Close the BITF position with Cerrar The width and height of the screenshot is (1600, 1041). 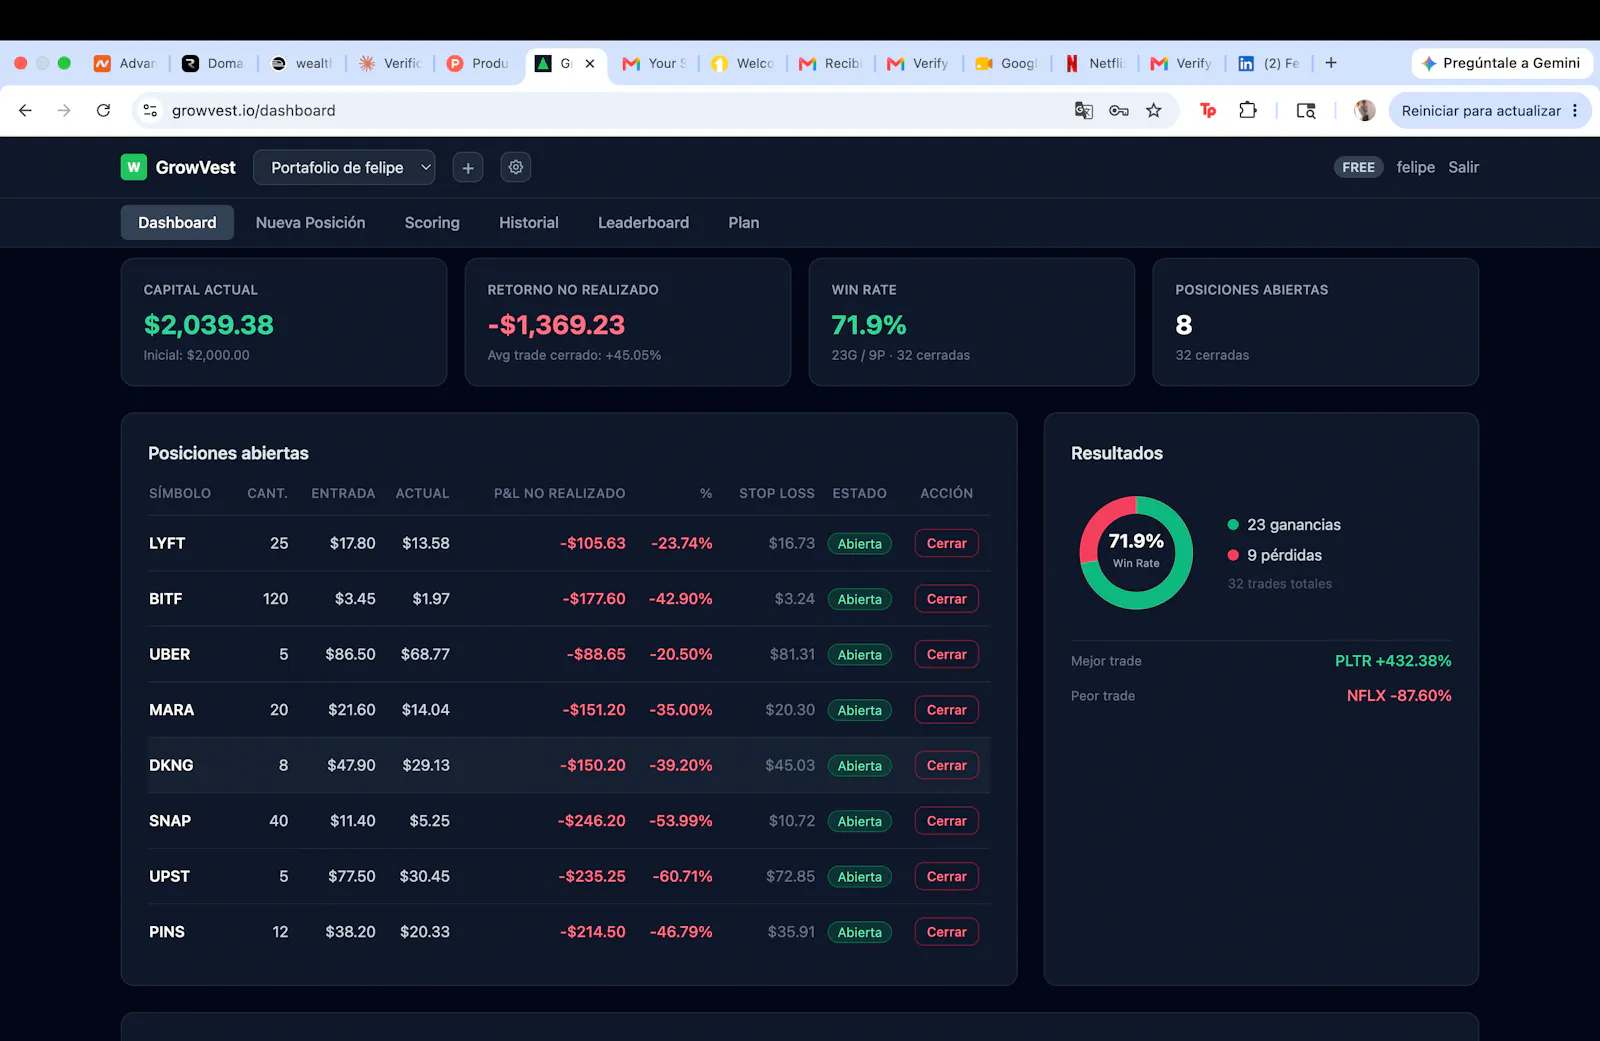point(946,599)
